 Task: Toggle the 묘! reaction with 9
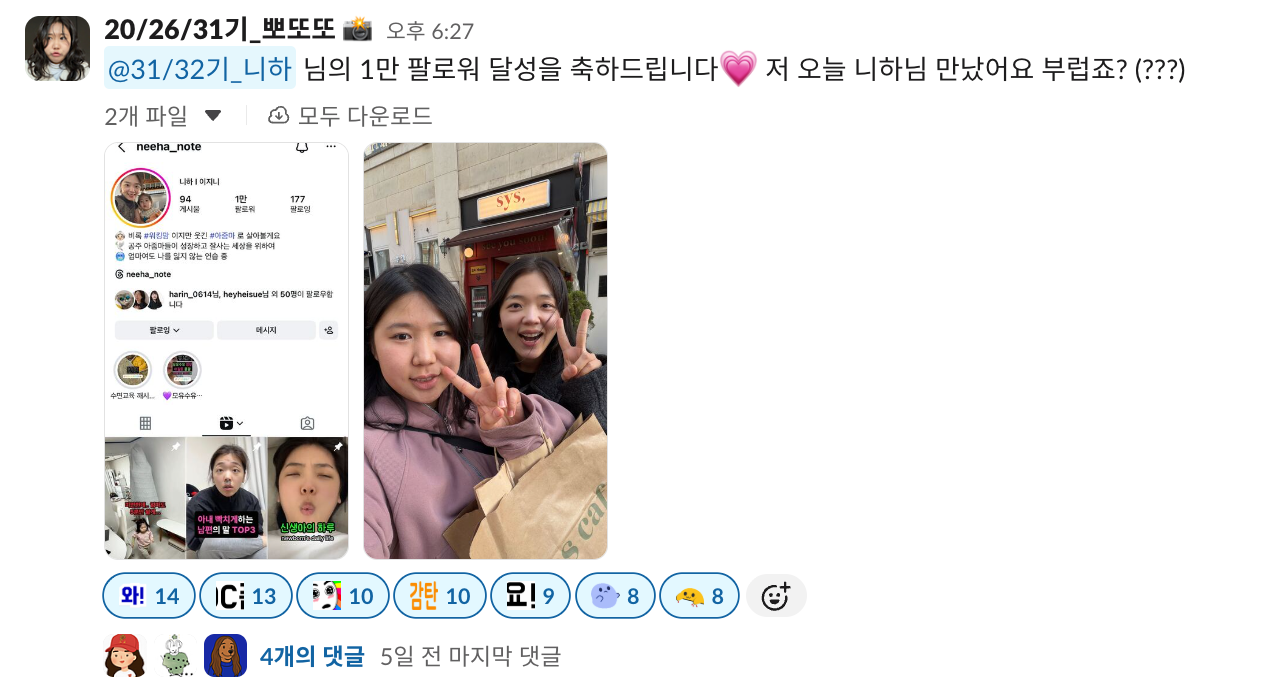(x=530, y=596)
